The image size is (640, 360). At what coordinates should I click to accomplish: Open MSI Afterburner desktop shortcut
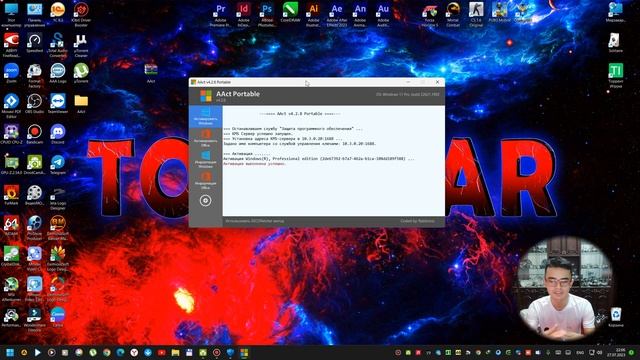pos(11,289)
